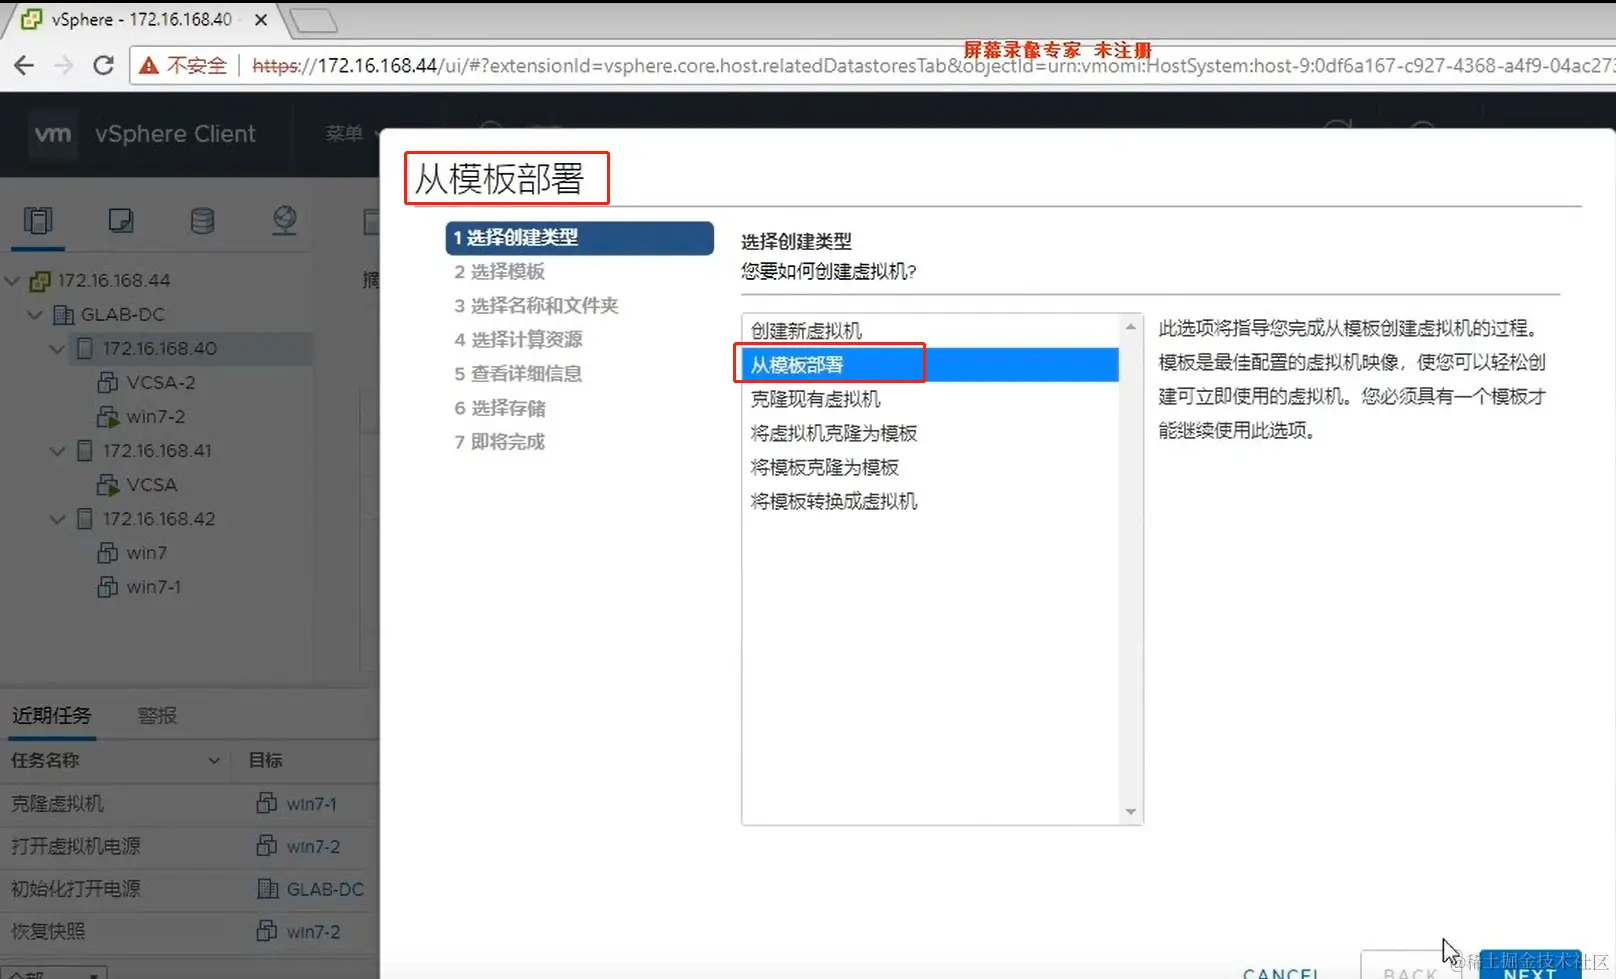Go back with the browser back arrow
1616x979 pixels.
tap(24, 65)
